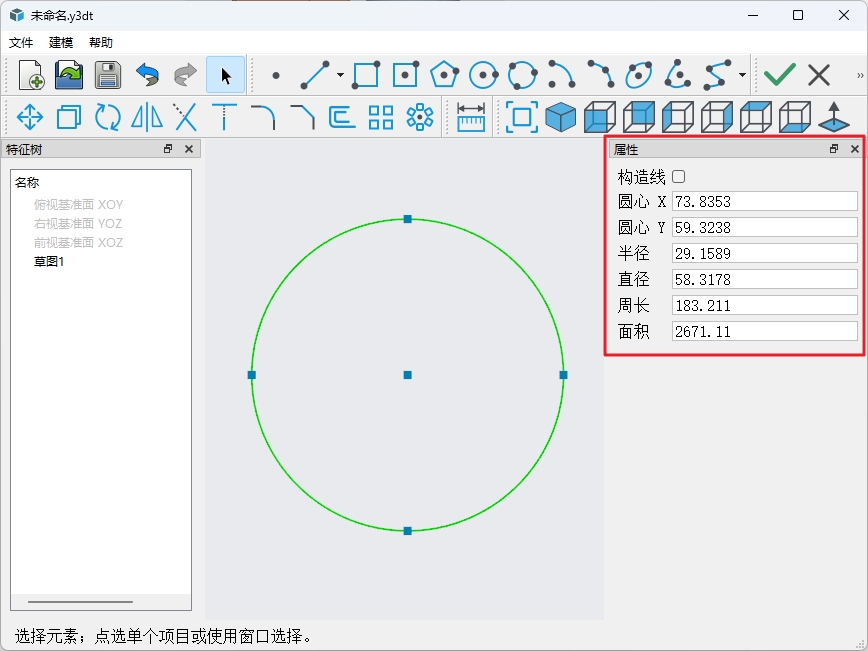Click the 圆心 X input field
The image size is (868, 651).
(x=764, y=202)
